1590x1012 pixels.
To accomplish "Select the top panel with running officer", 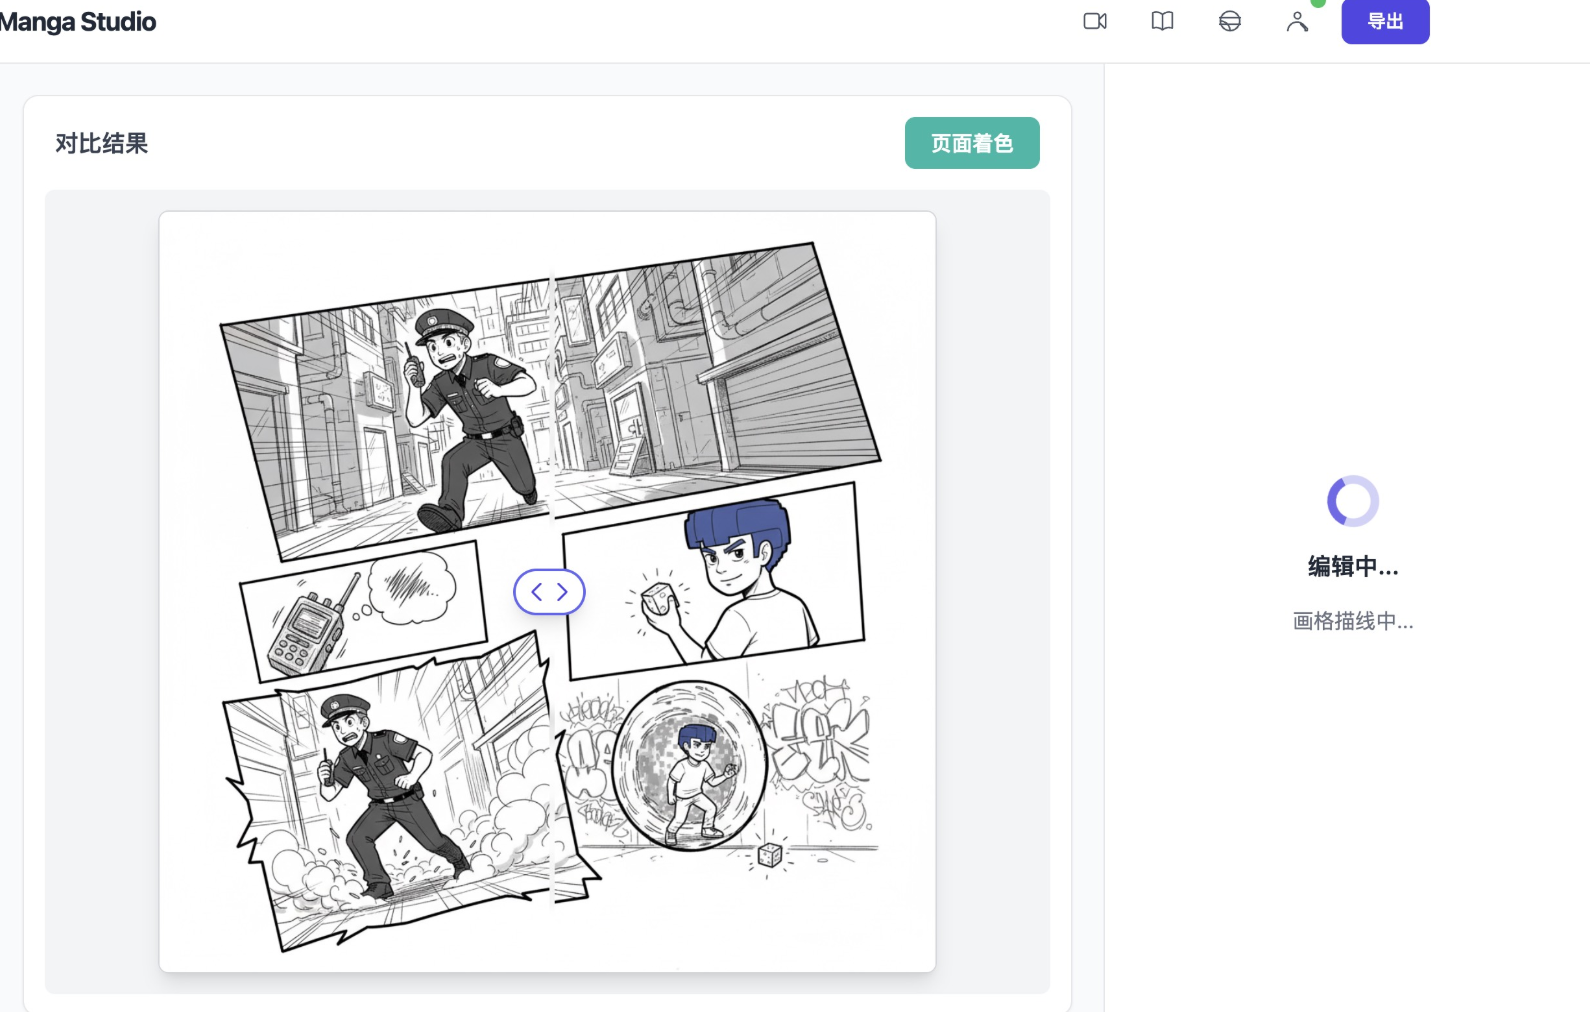I will click(x=549, y=400).
